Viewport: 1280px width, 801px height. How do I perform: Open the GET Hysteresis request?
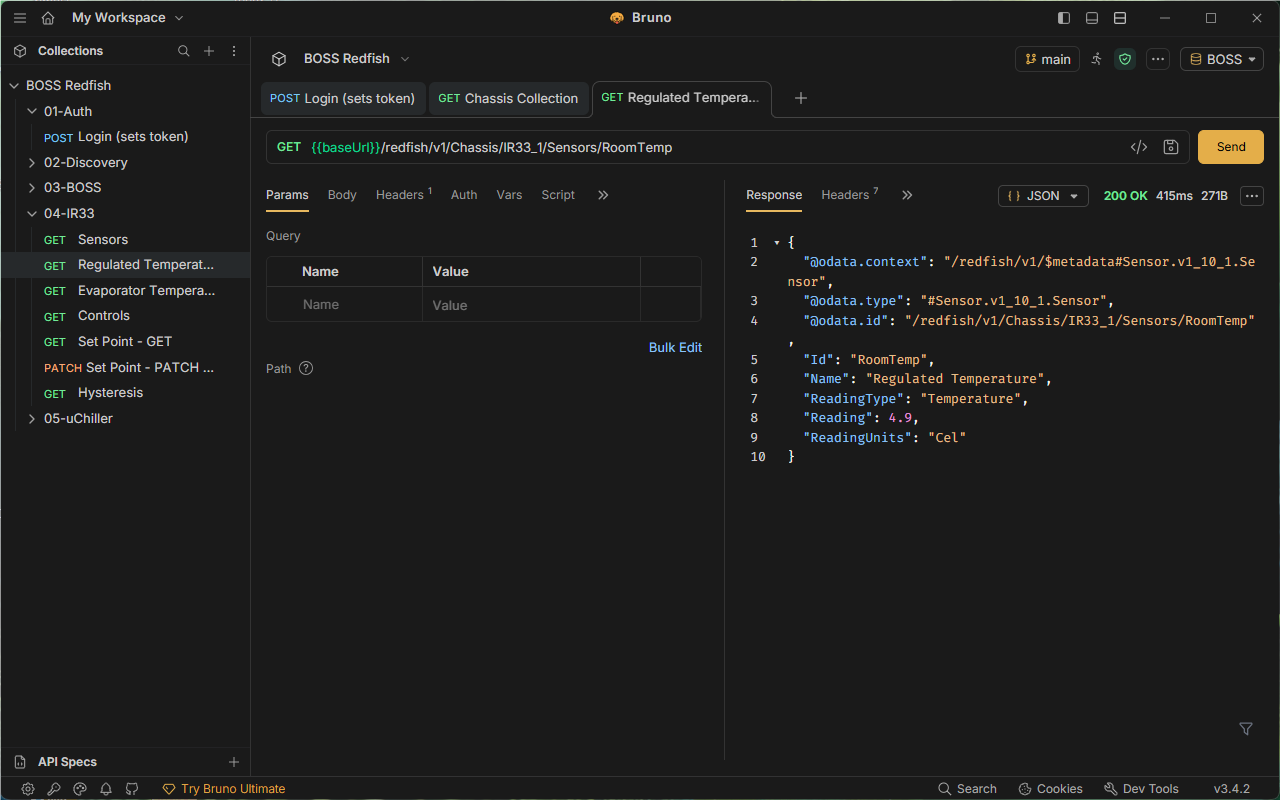[125, 393]
